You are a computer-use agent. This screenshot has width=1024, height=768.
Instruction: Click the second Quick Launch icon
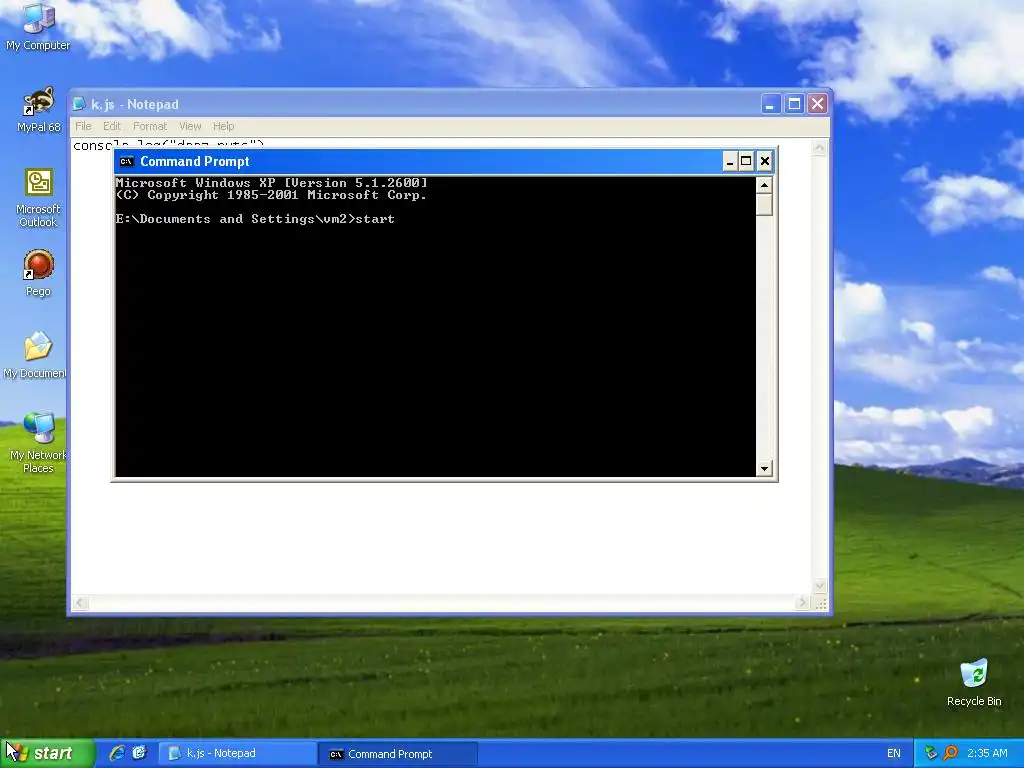pyautogui.click(x=140, y=753)
